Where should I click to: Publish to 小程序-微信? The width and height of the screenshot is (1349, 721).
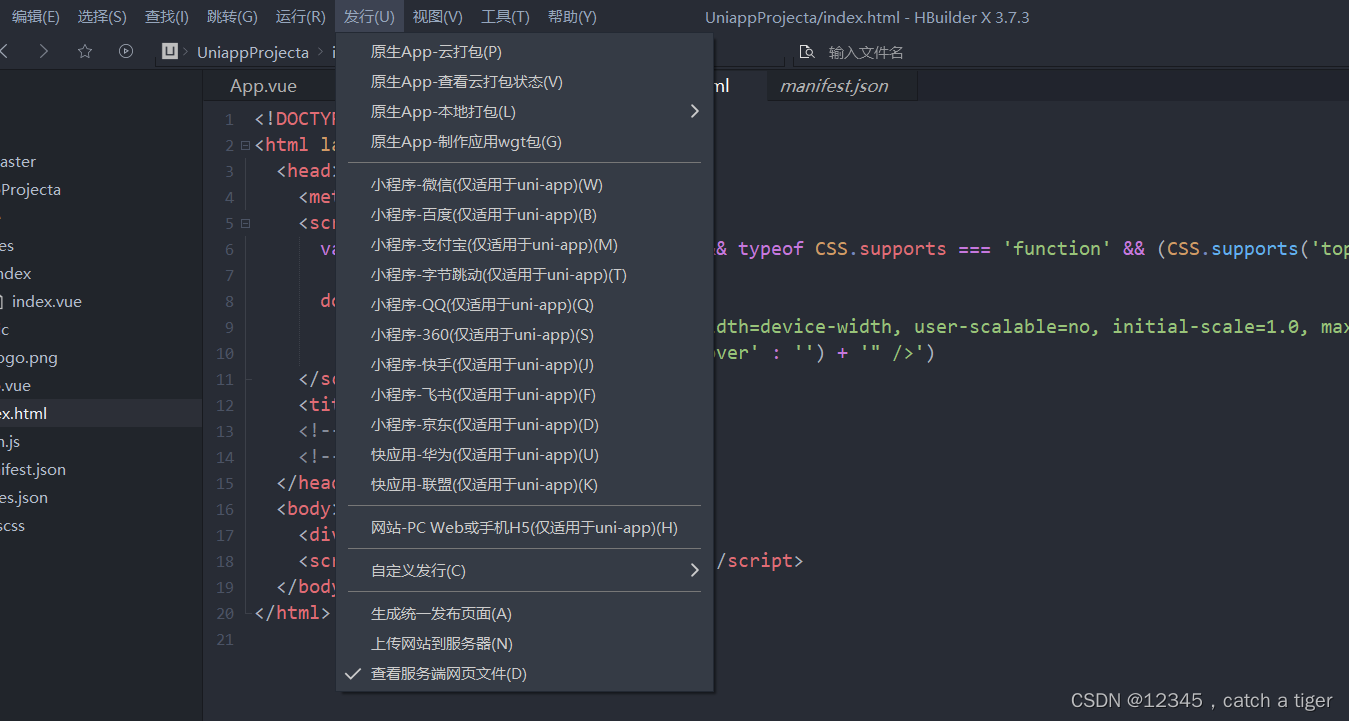tap(525, 185)
